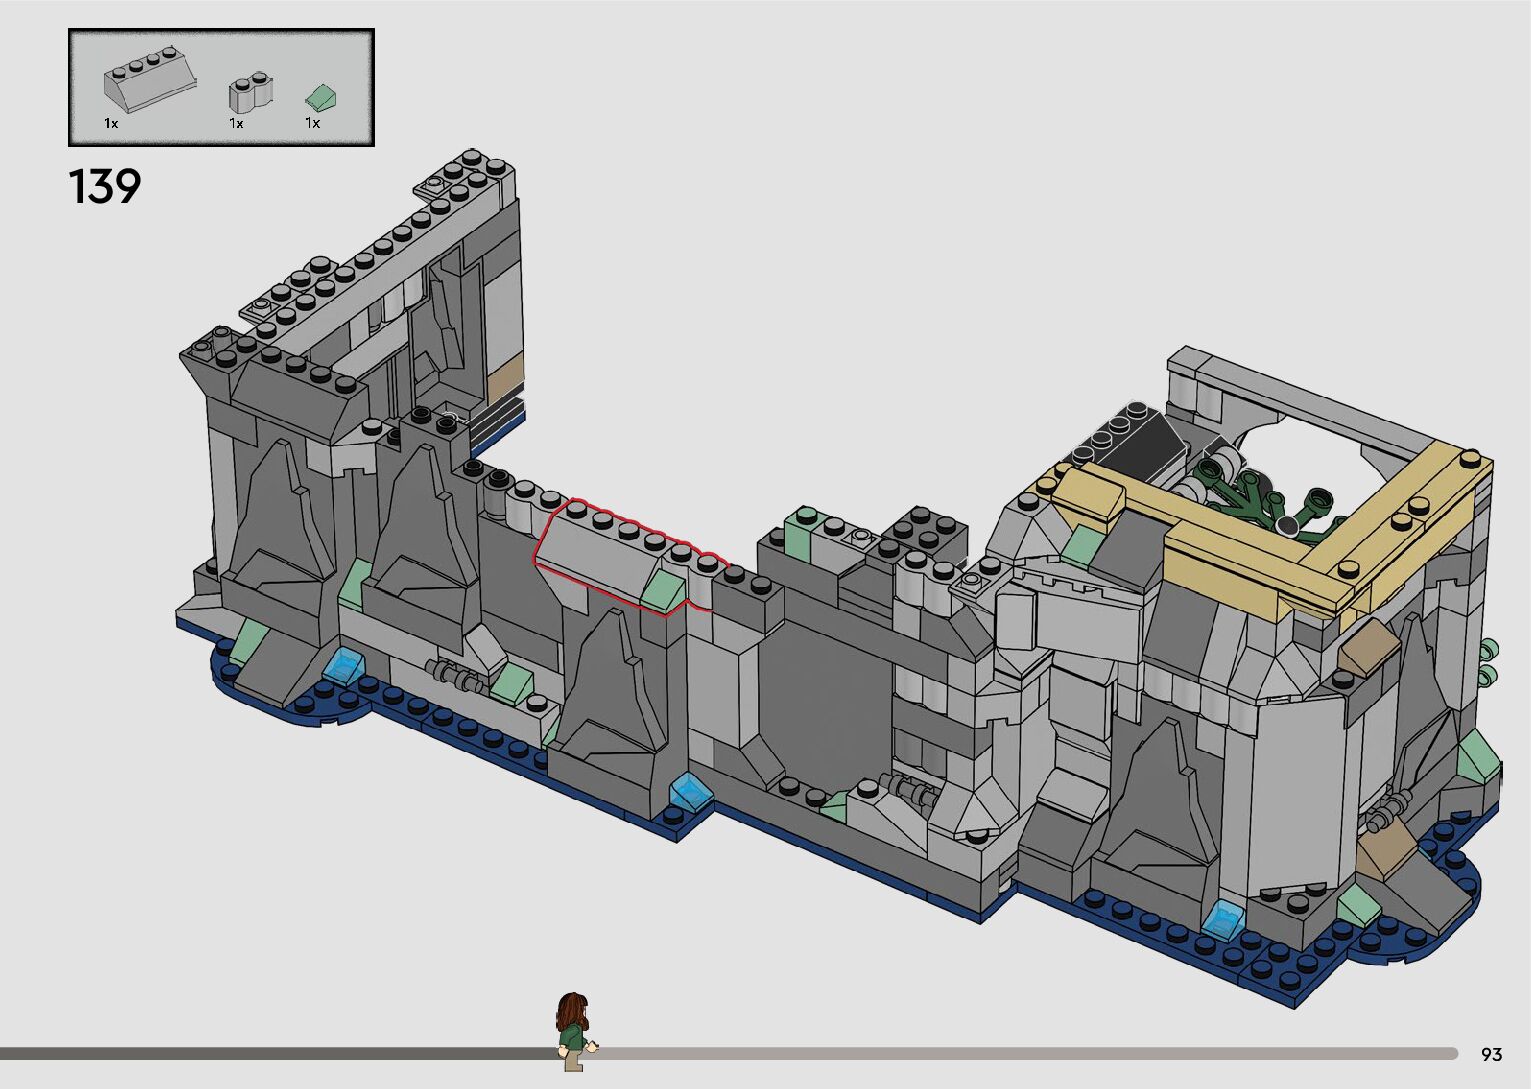Click the large dark gray center wall panel
This screenshot has height=1089, width=1531.
pyautogui.click(x=823, y=700)
